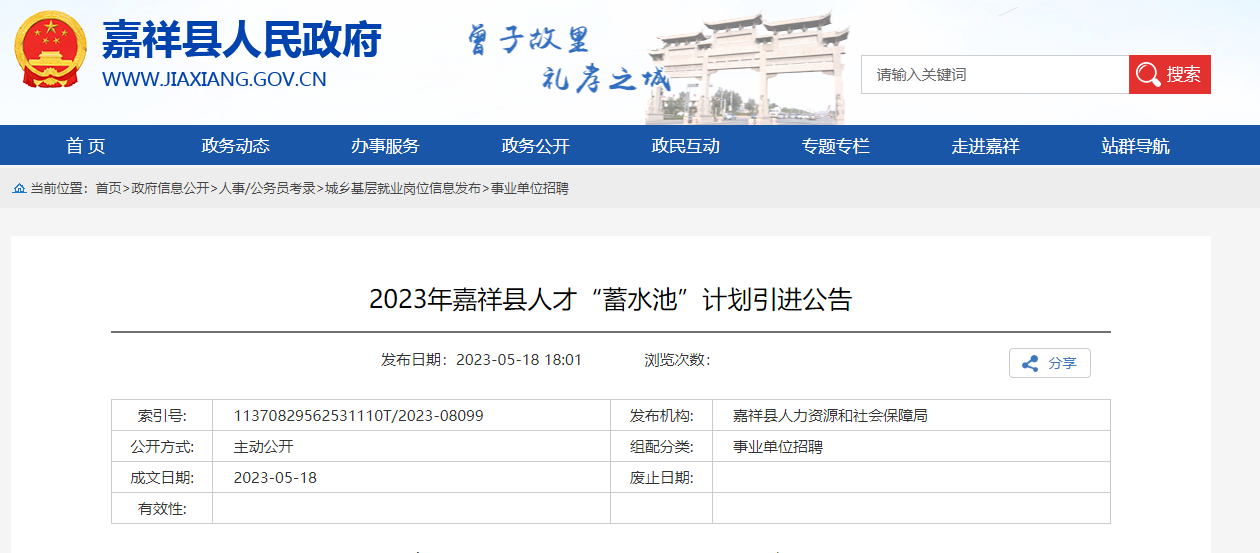Click the 政府信息公开 breadcrumb link
This screenshot has height=553, width=1260.
point(170,188)
